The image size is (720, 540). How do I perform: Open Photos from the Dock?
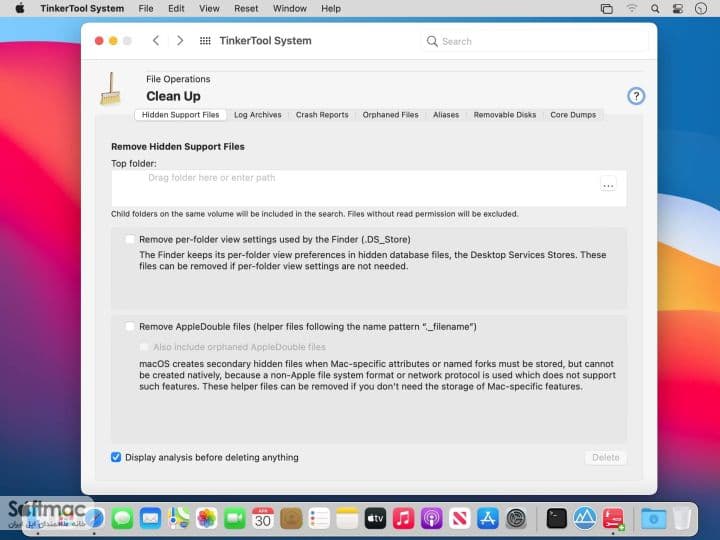click(x=207, y=519)
